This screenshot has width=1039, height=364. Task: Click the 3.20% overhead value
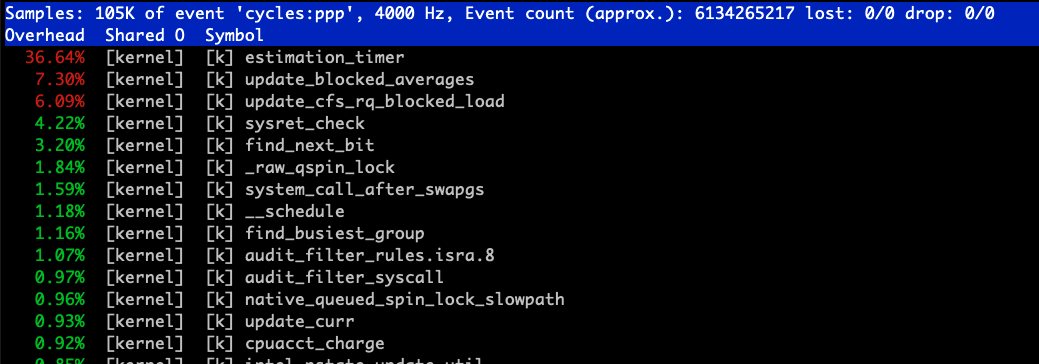click(60, 145)
